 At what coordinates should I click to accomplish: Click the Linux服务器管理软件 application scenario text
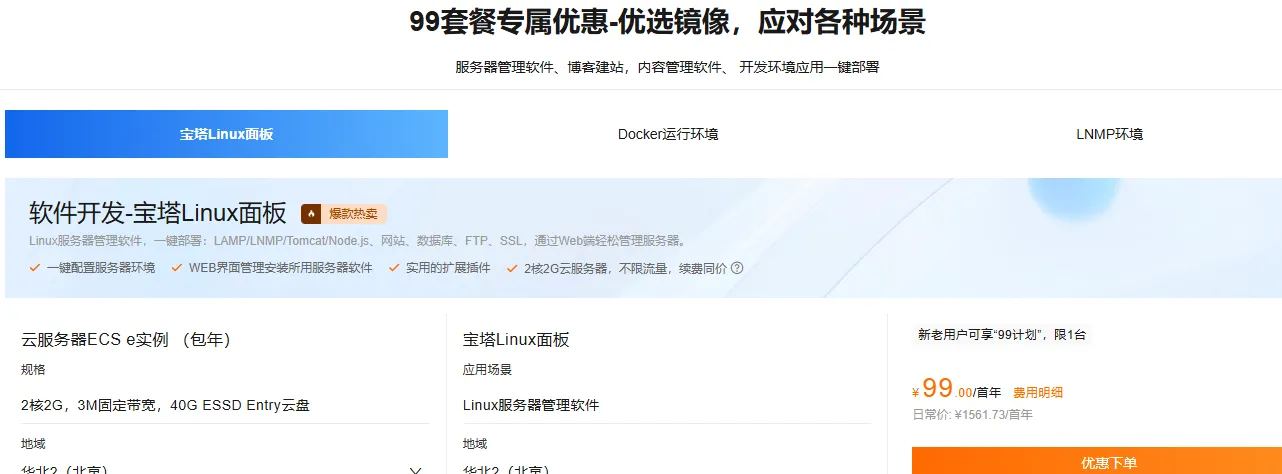(531, 405)
